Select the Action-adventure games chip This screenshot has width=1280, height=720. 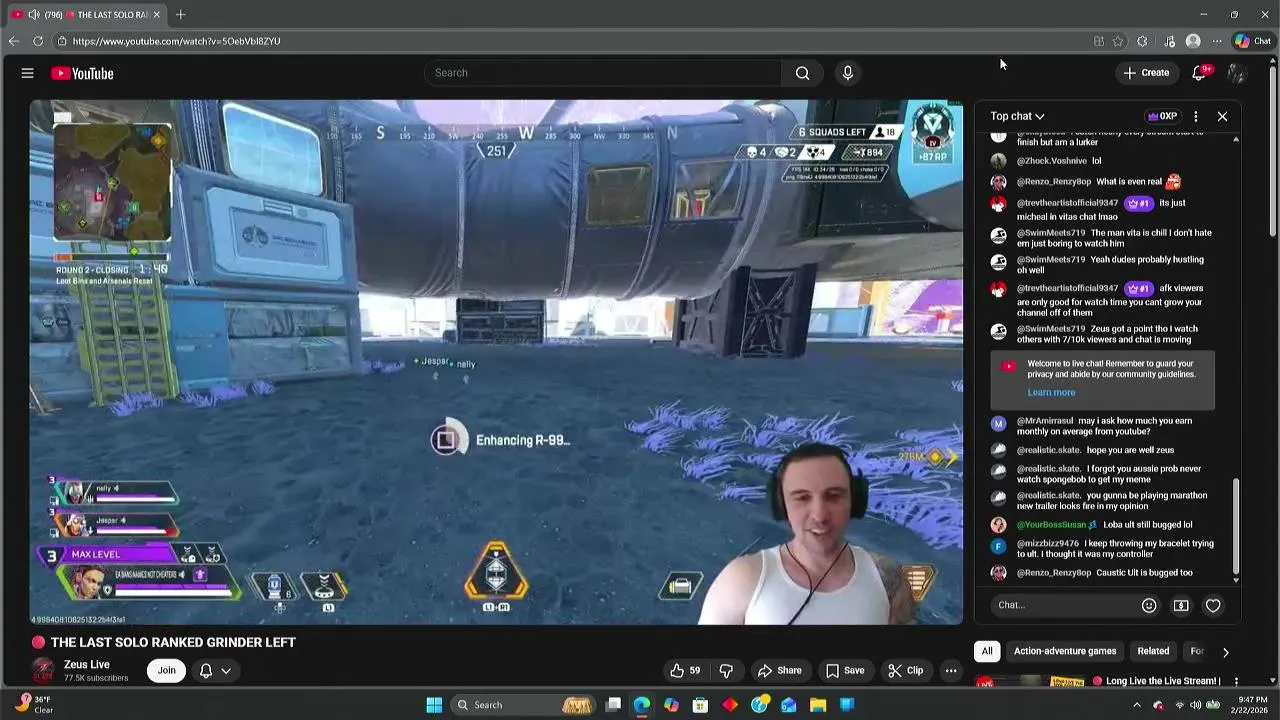1065,651
